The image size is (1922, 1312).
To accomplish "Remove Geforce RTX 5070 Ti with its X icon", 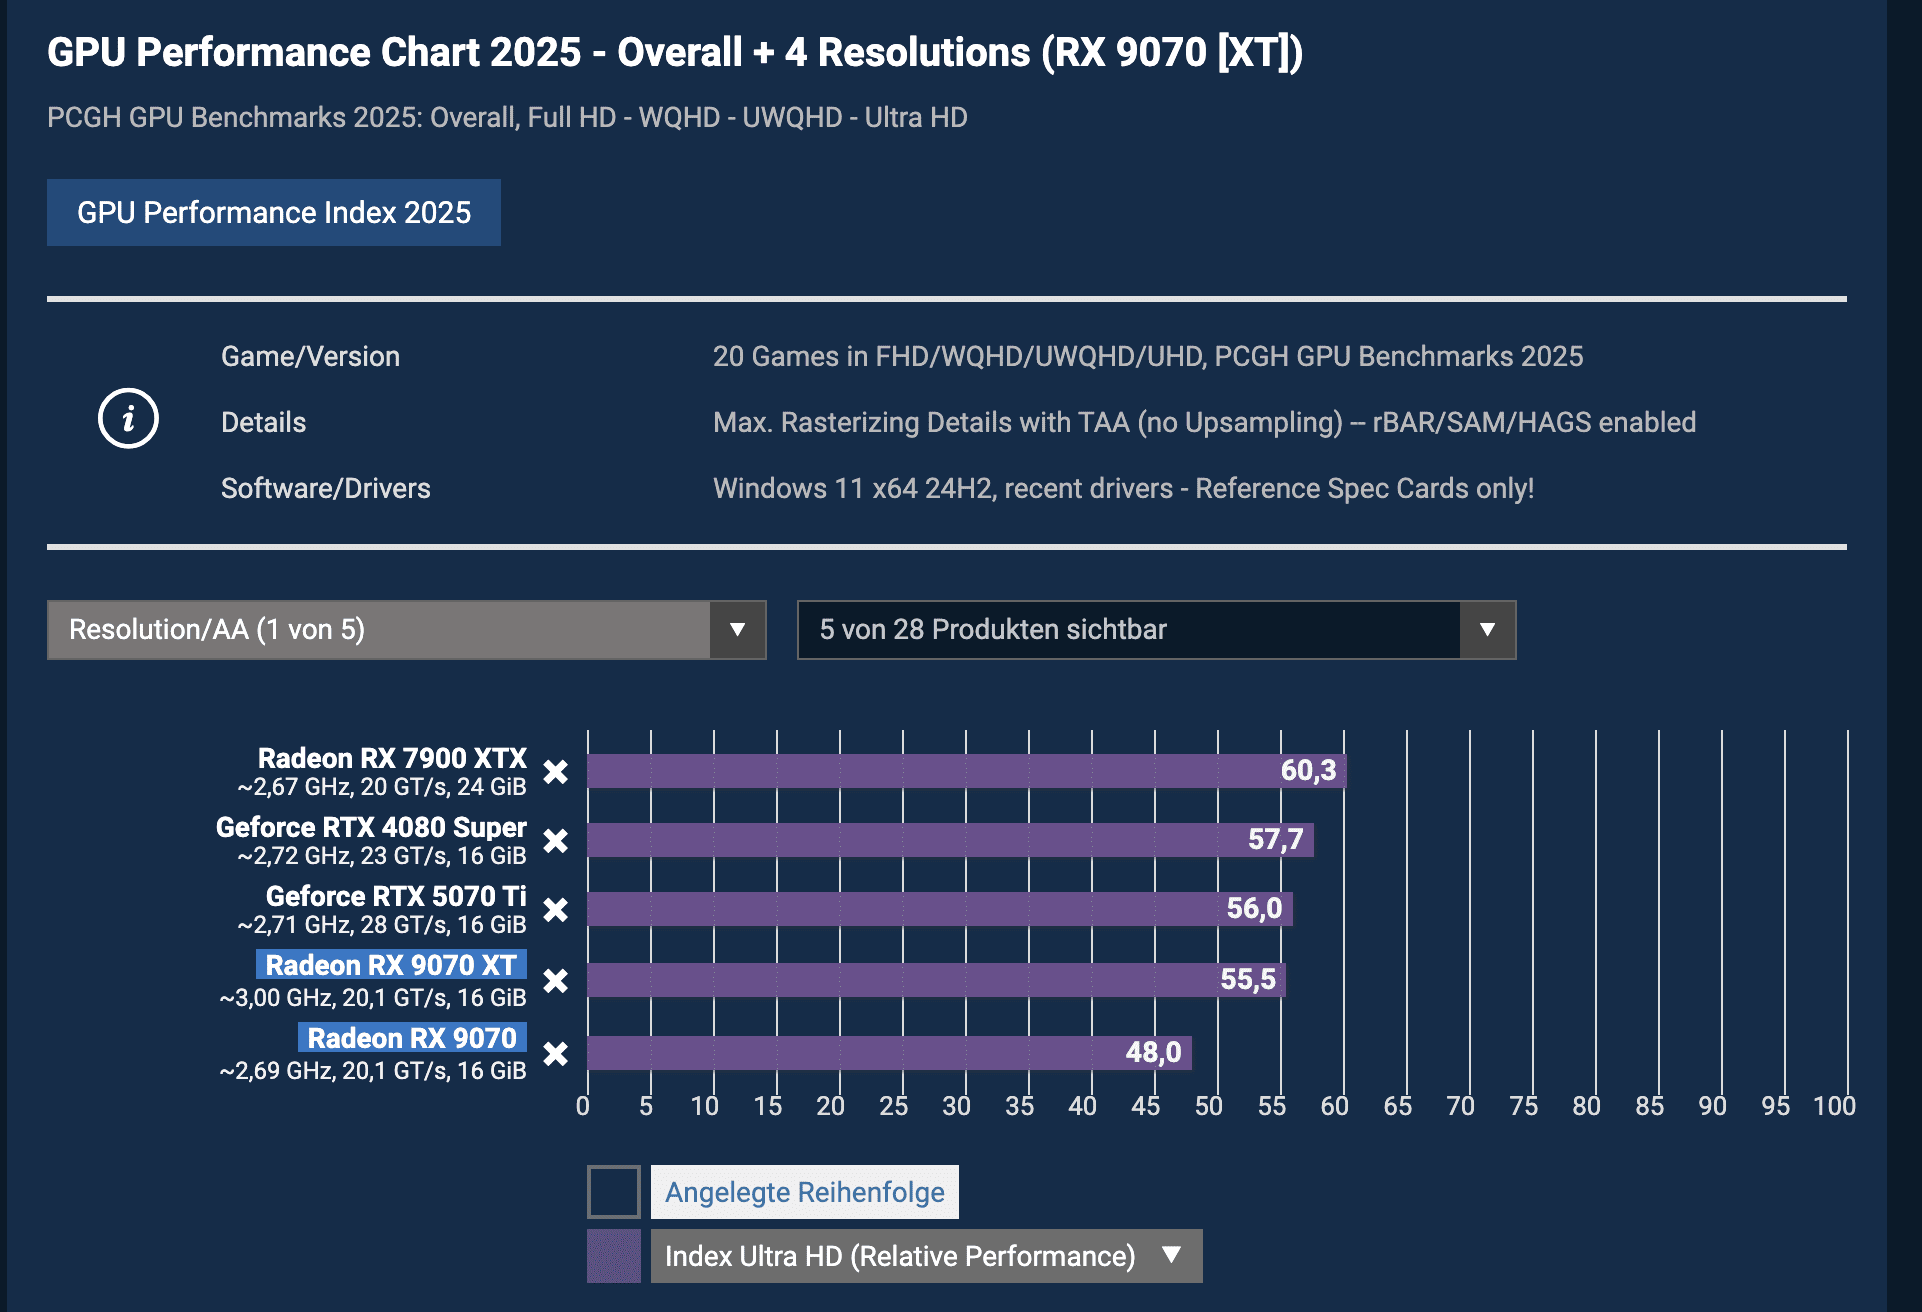I will pyautogui.click(x=556, y=910).
